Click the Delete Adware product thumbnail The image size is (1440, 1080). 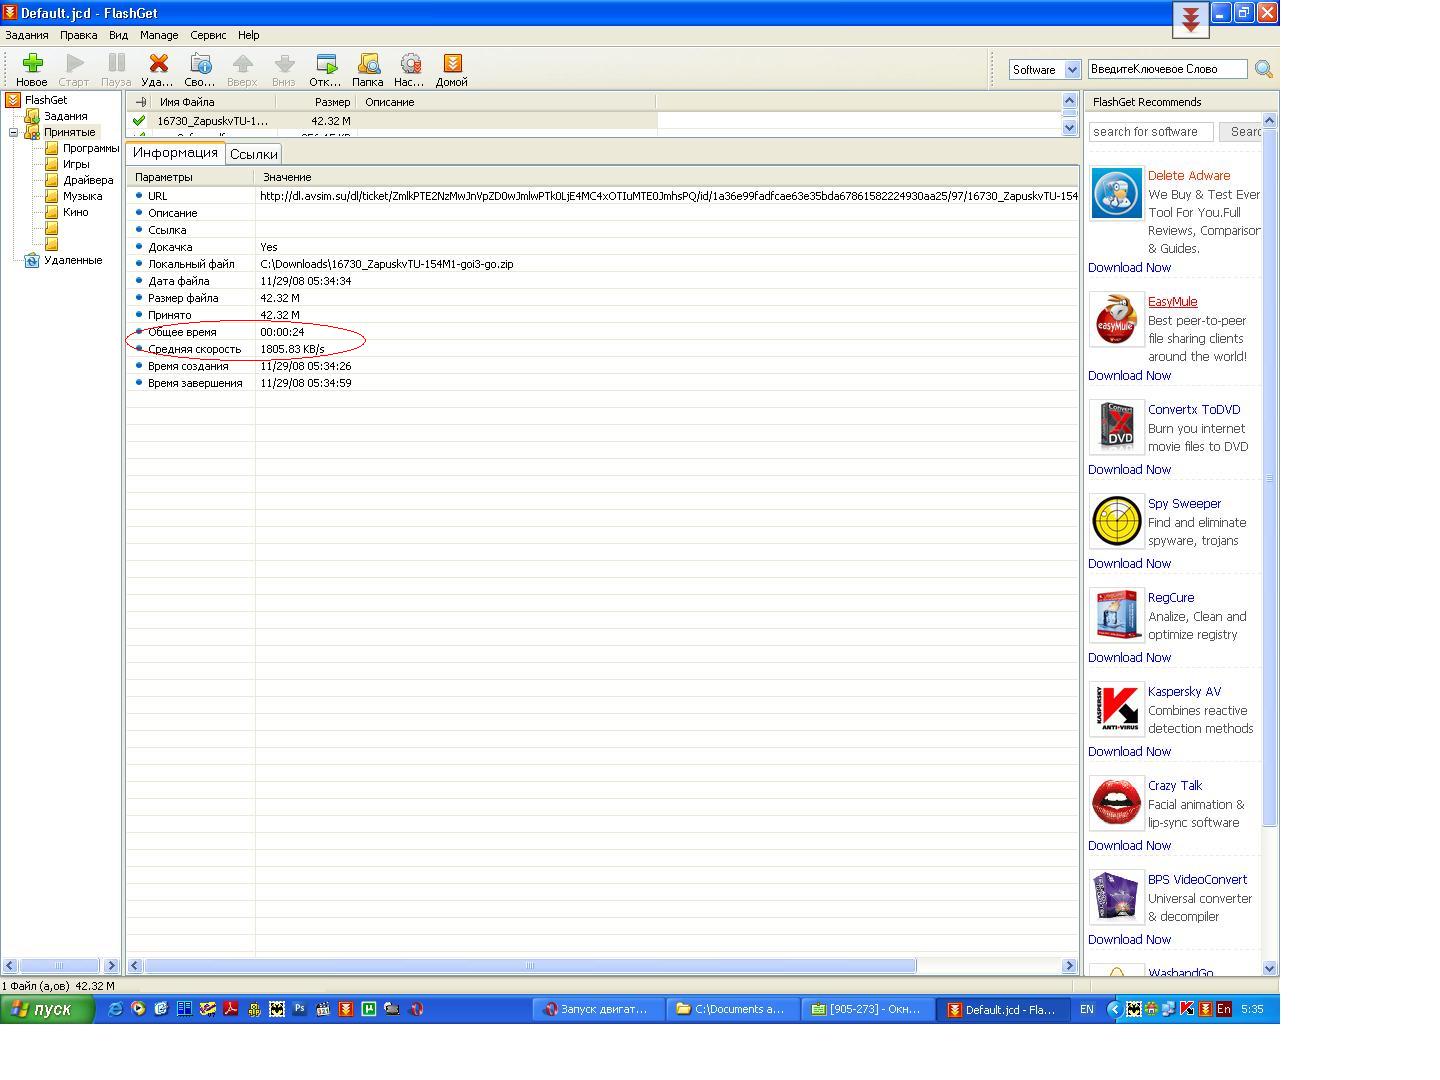pos(1116,193)
